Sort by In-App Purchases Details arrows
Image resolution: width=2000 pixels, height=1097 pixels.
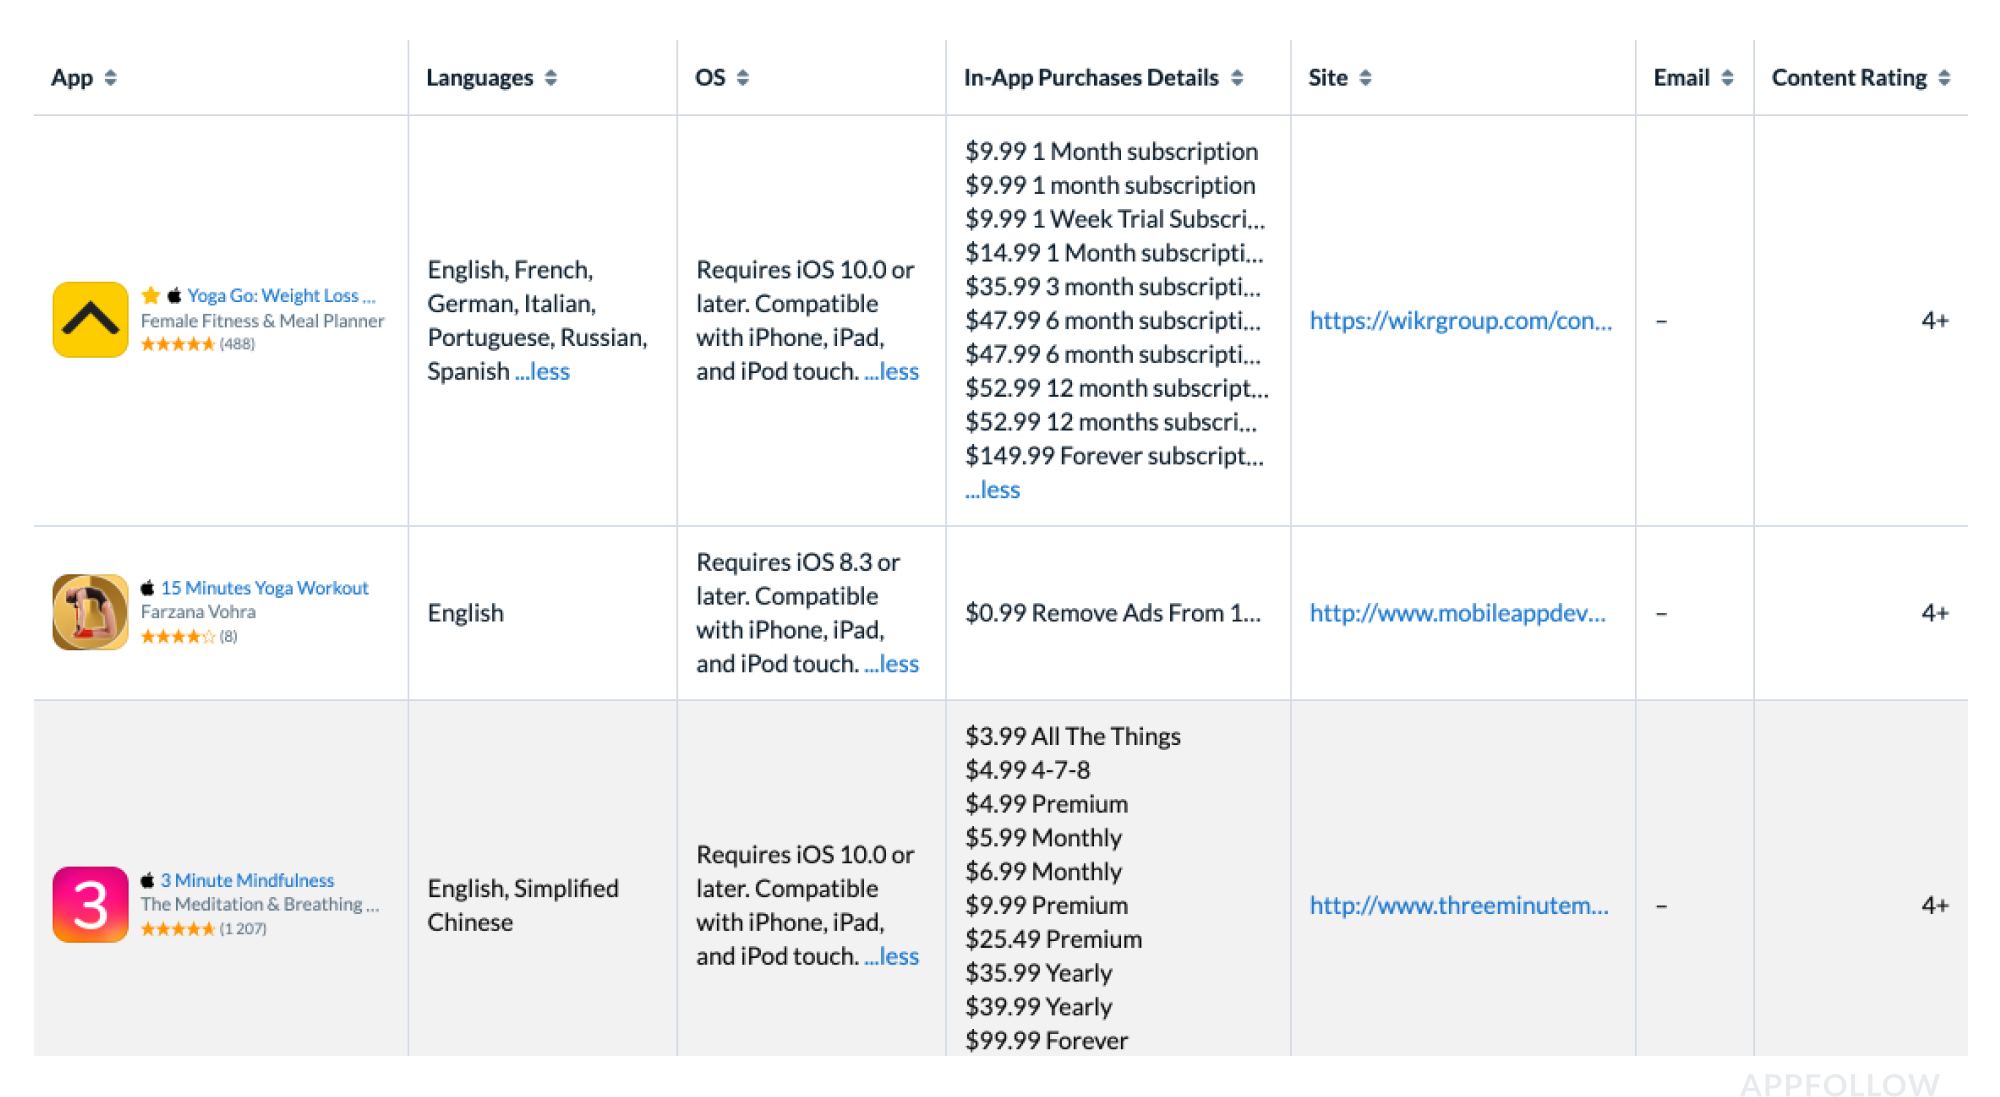point(1237,78)
